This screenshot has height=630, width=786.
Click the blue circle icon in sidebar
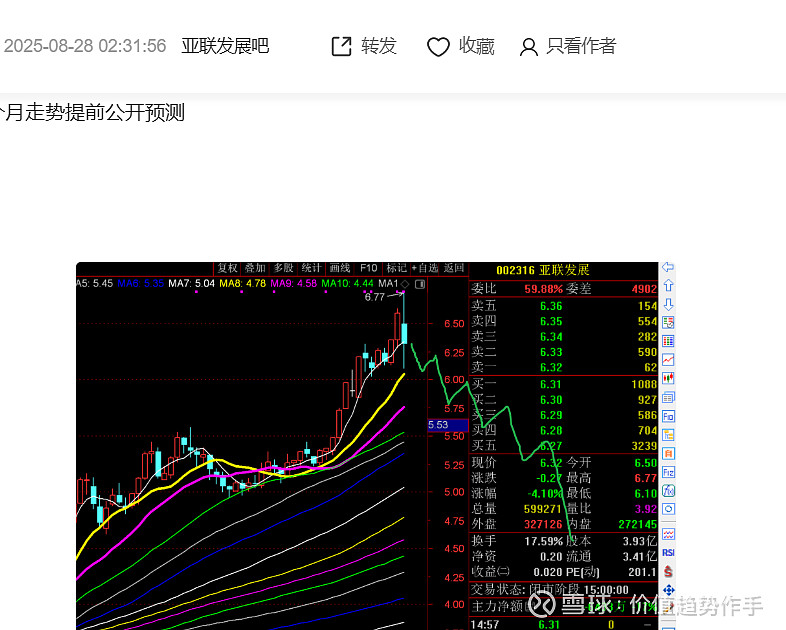[668, 509]
